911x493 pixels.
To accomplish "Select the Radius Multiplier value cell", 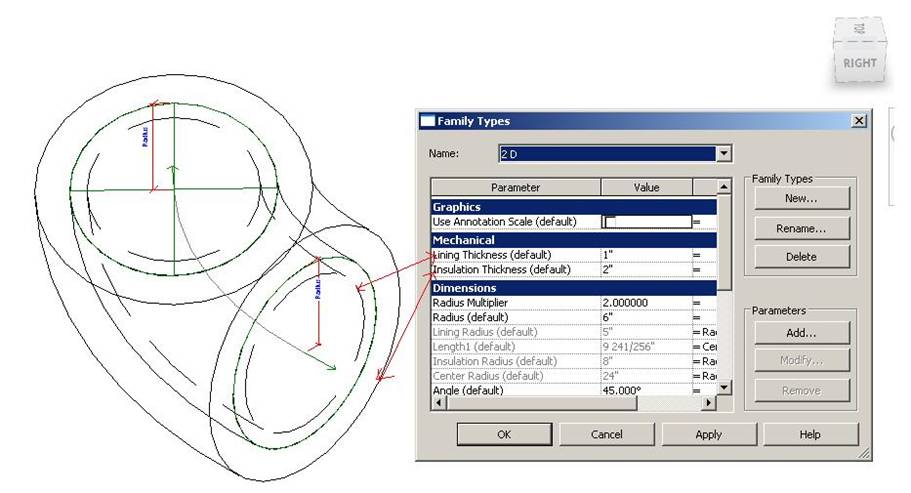I will click(644, 302).
